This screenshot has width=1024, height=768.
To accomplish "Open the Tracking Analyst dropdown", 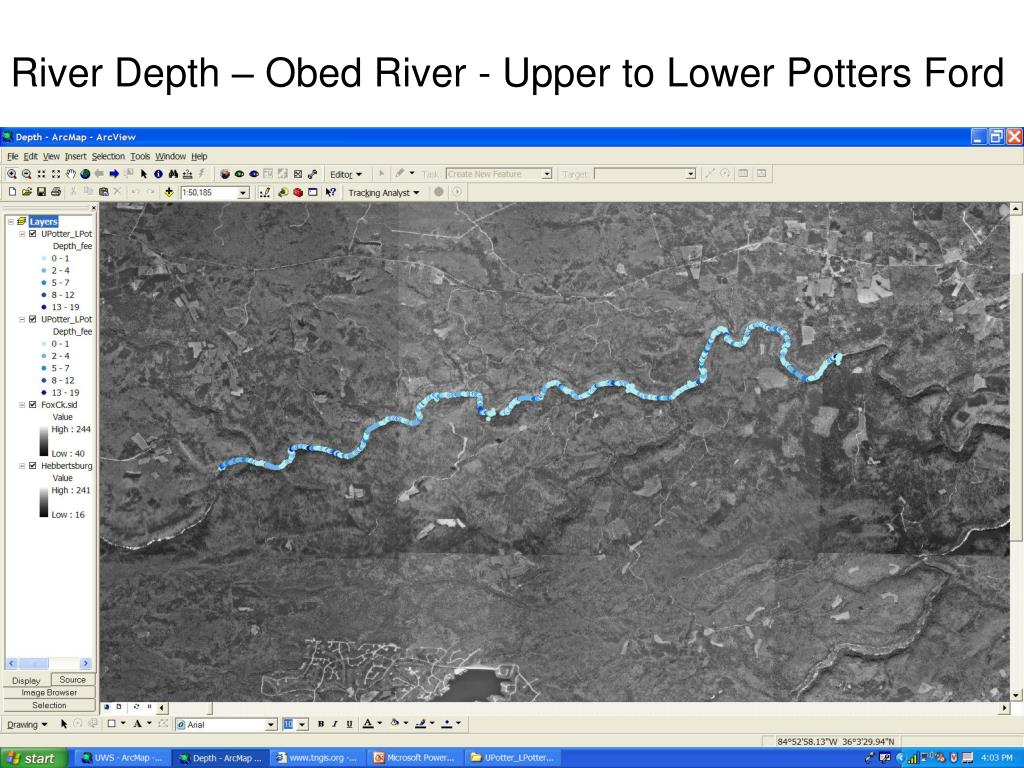I will click(383, 193).
